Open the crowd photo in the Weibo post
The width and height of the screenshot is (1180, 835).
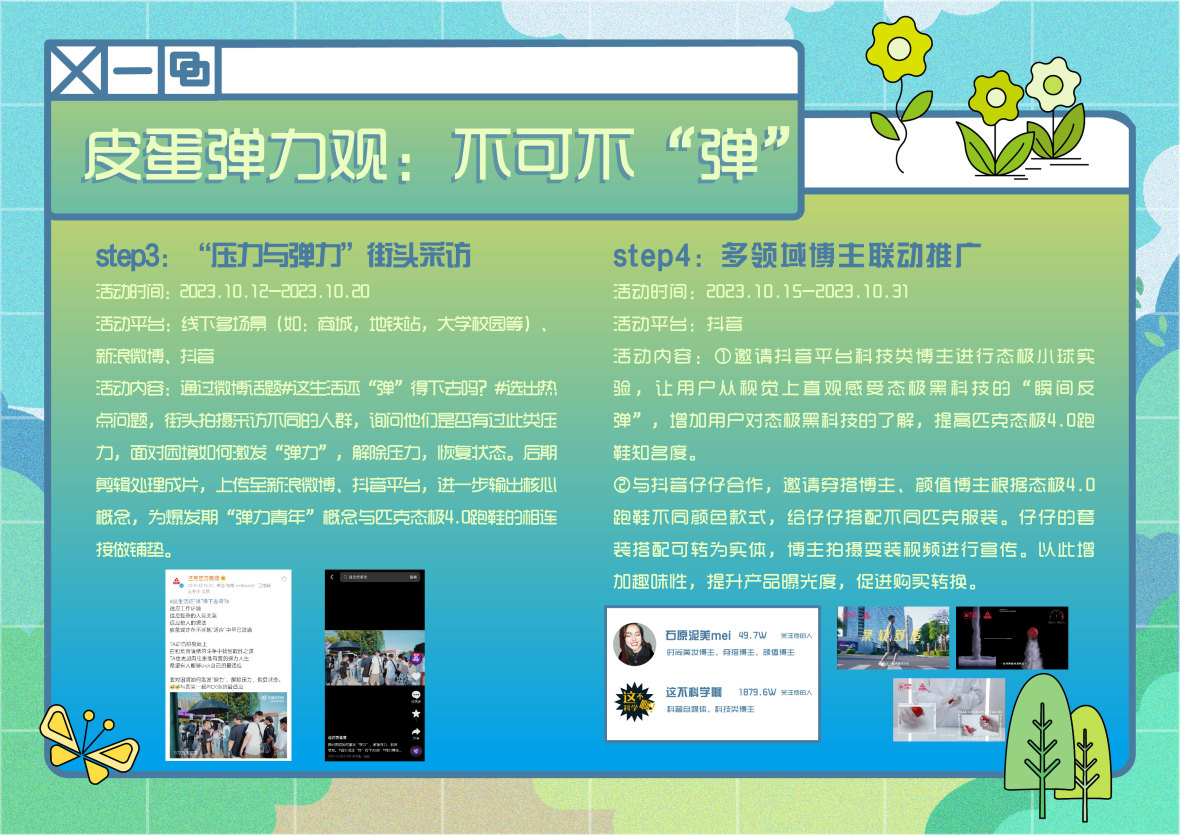(228, 724)
